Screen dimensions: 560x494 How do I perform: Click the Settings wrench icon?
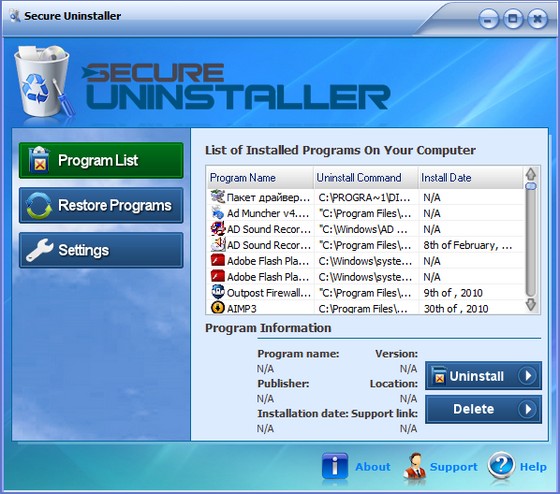[x=39, y=250]
